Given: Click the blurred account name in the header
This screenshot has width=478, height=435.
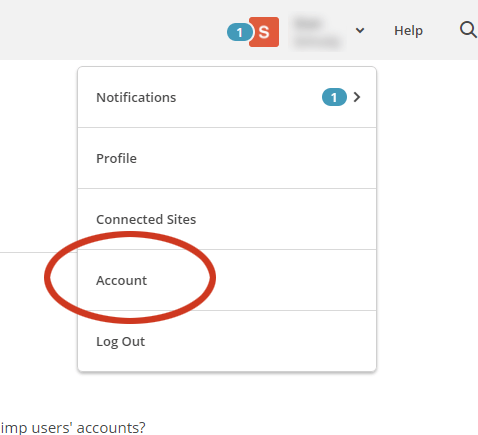Looking at the screenshot, I should pos(317,33).
